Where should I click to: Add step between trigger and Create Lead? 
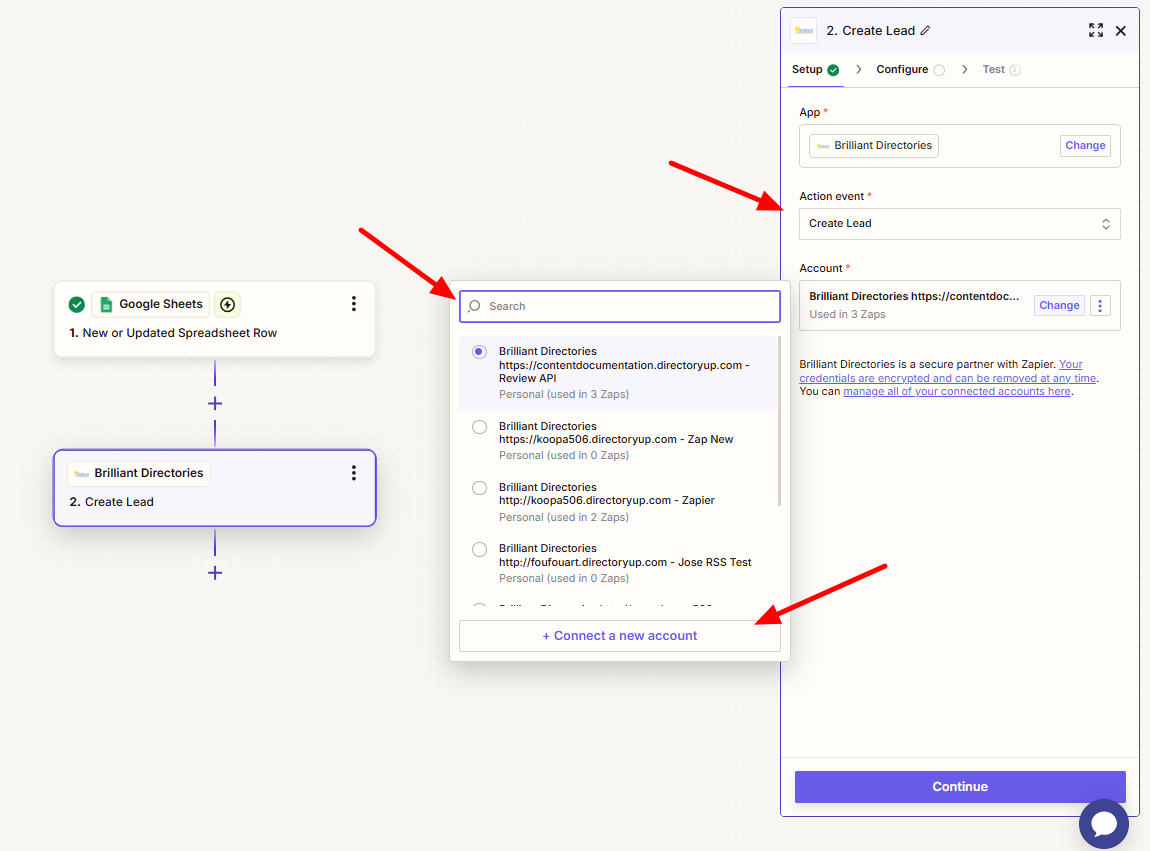(215, 403)
